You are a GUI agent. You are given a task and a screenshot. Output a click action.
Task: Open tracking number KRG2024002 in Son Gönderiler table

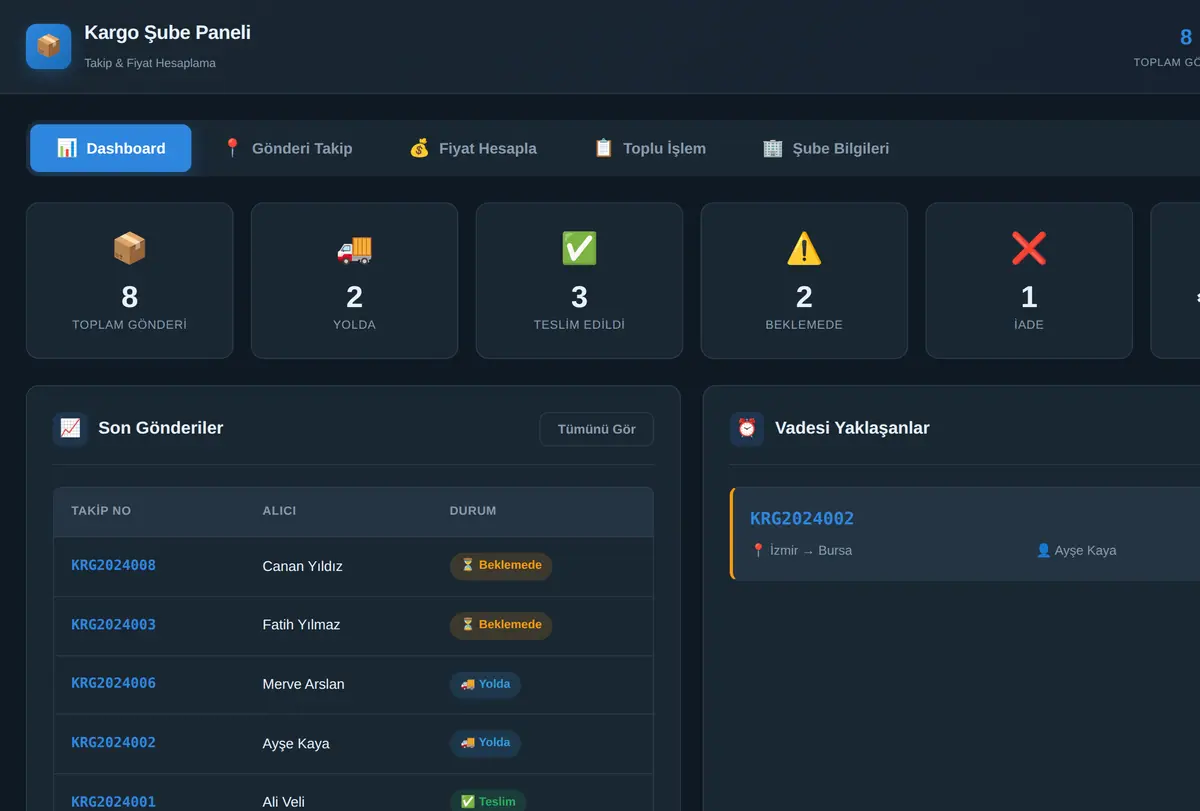coord(114,742)
